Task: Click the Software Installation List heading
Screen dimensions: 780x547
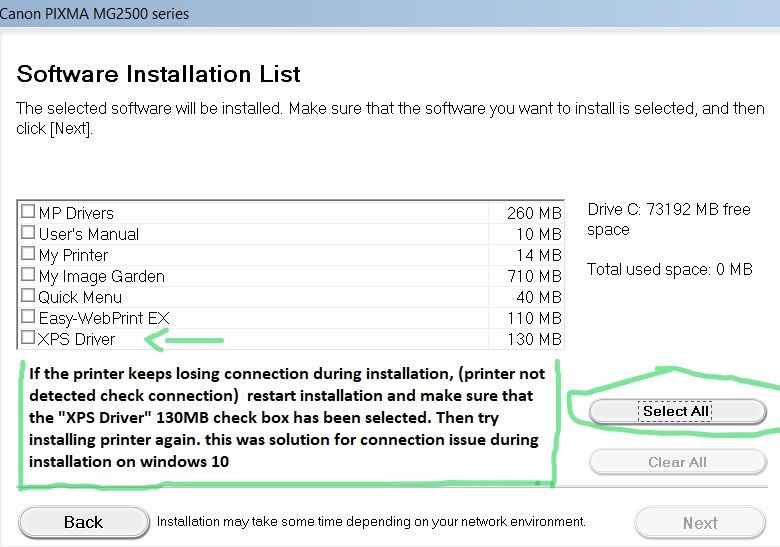Action: click(159, 74)
